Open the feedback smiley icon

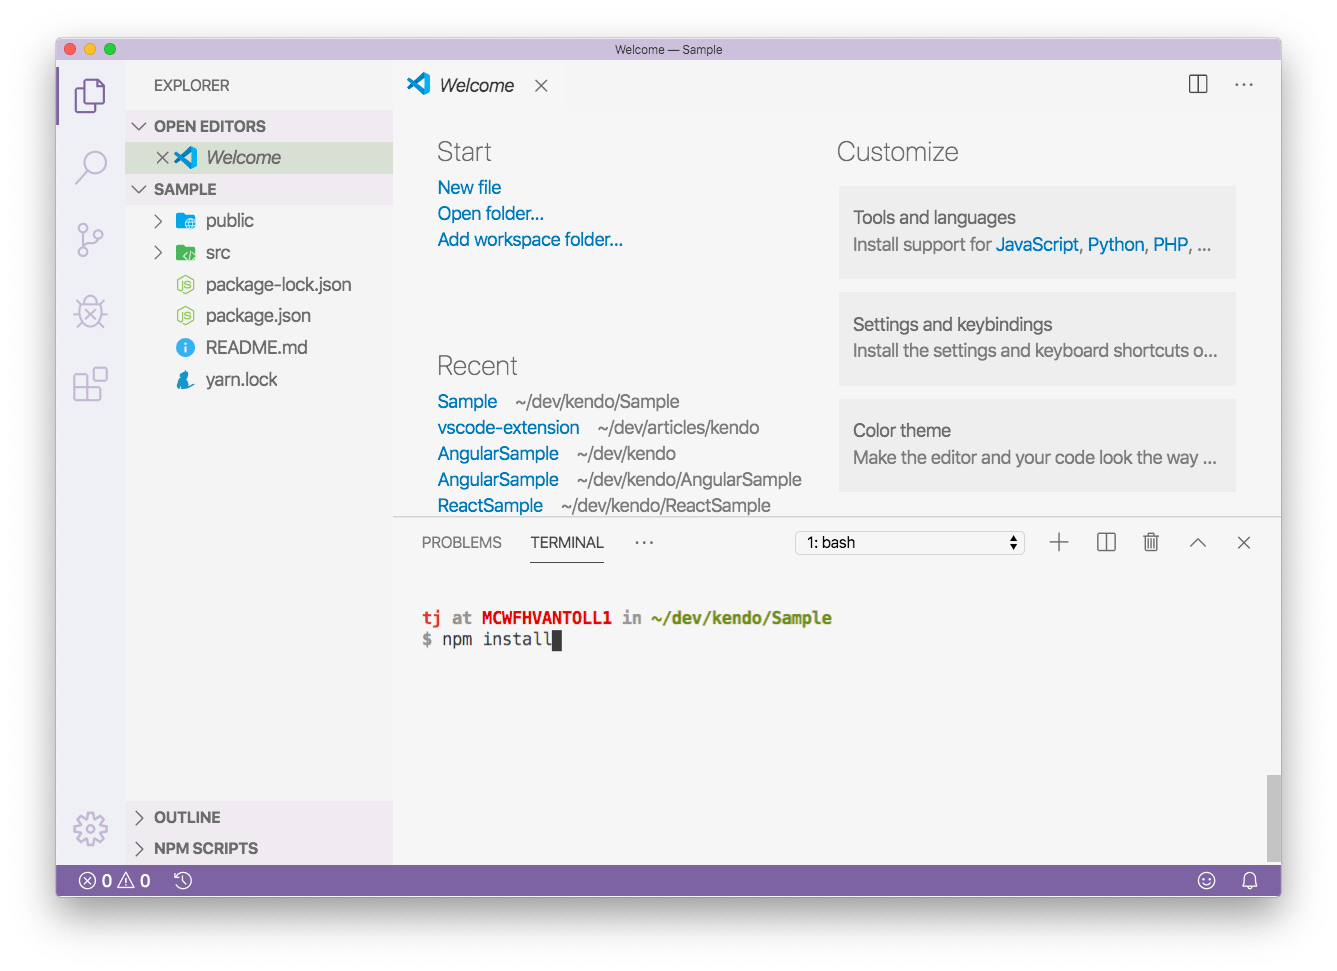coord(1207,881)
